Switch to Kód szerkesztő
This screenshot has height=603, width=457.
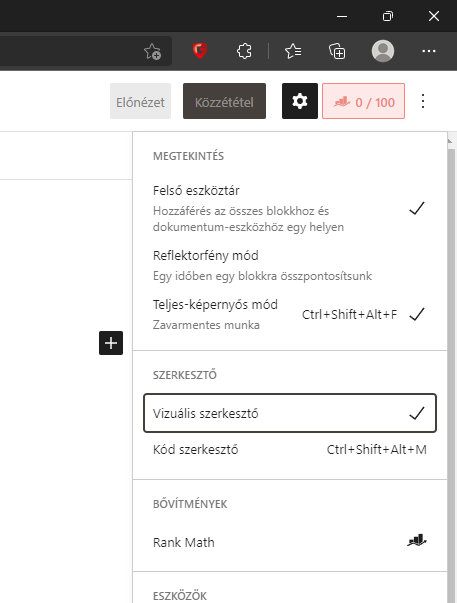pos(290,449)
